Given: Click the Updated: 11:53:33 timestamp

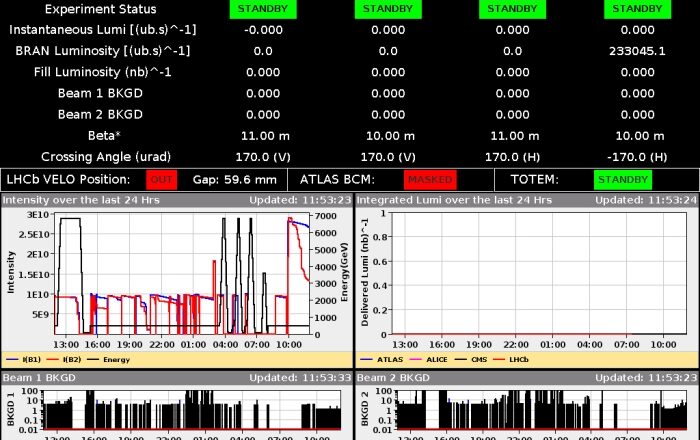Looking at the screenshot, I should (300, 378).
